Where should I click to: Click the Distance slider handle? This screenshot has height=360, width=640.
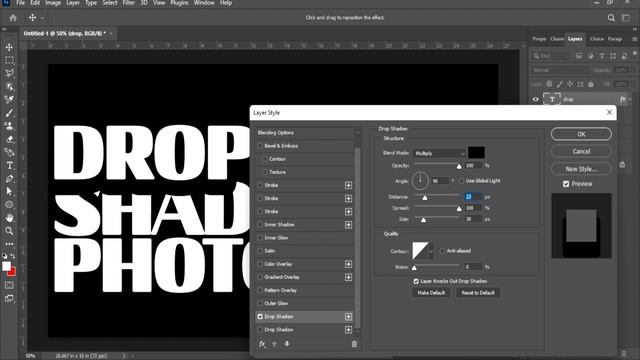click(425, 198)
